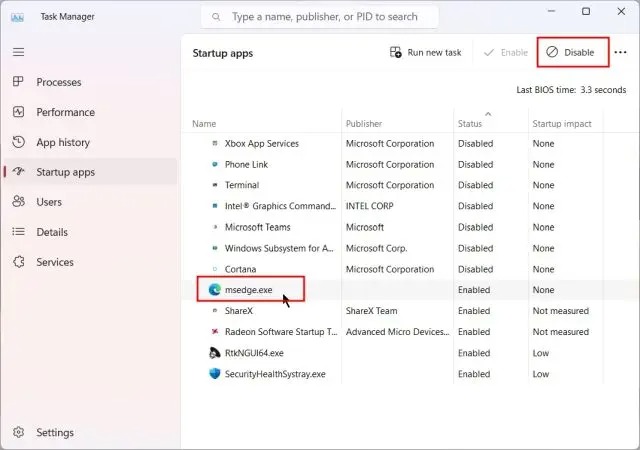
Task: Open the Users tab
Action: (91, 202)
